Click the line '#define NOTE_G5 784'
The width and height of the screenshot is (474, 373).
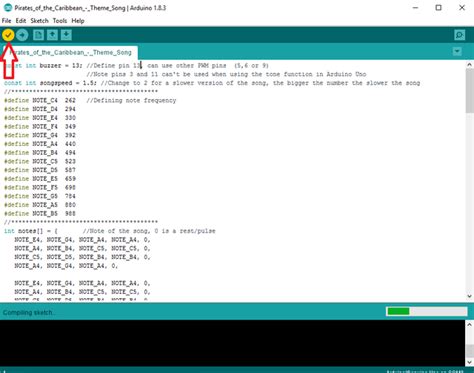coord(40,196)
